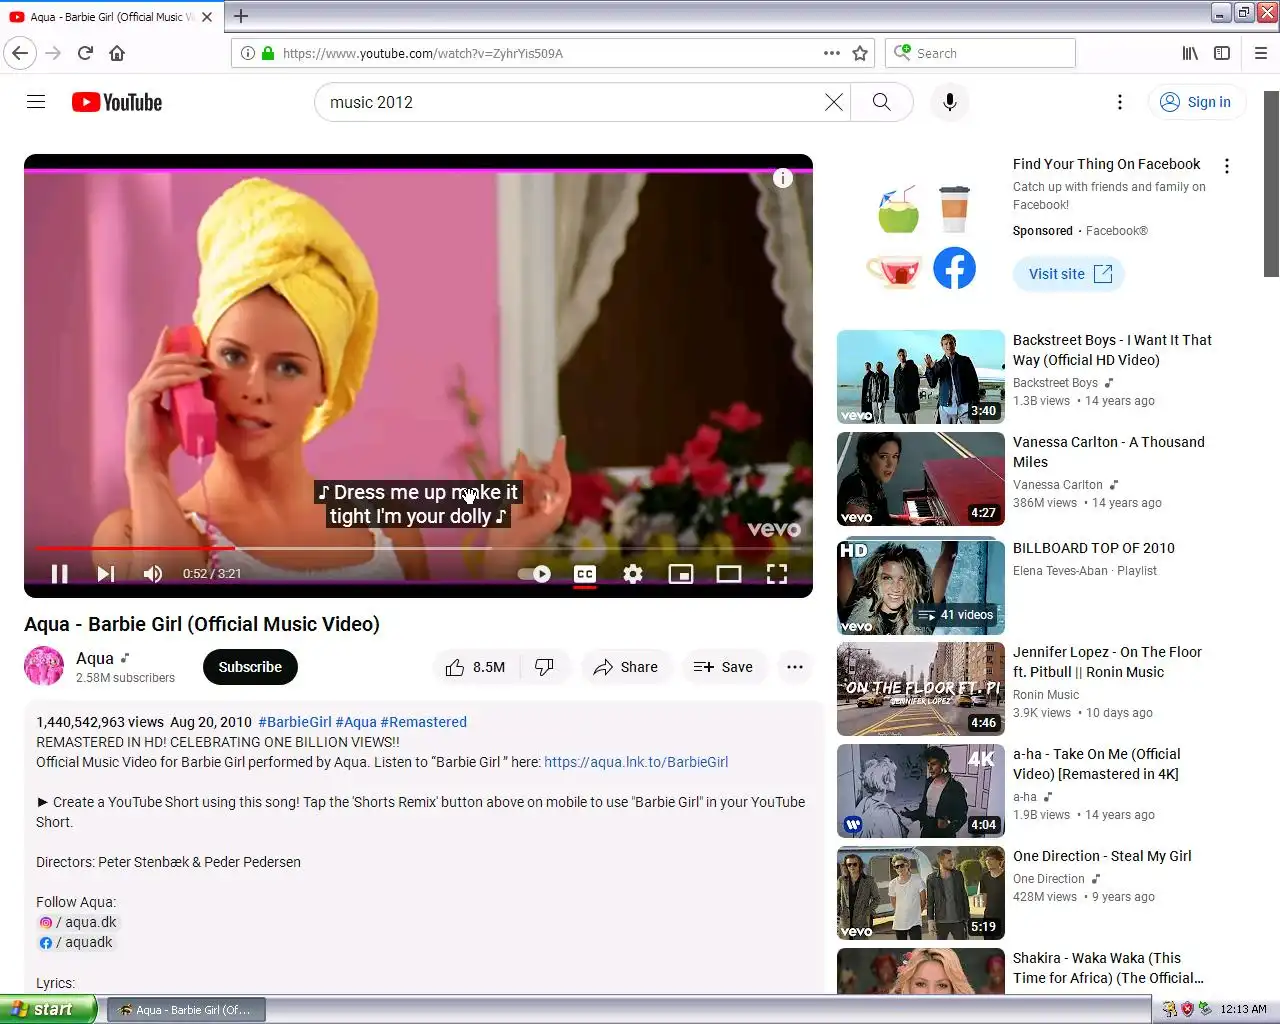Open more actions under video
The image size is (1280, 1024).
(795, 667)
